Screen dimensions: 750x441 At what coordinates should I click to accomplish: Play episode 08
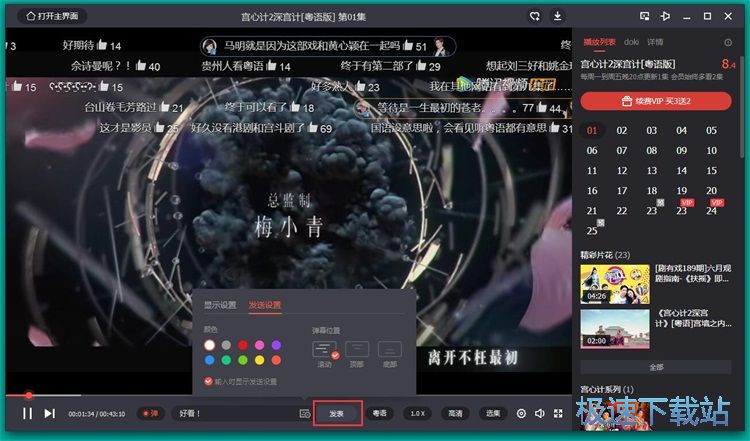tap(651, 151)
